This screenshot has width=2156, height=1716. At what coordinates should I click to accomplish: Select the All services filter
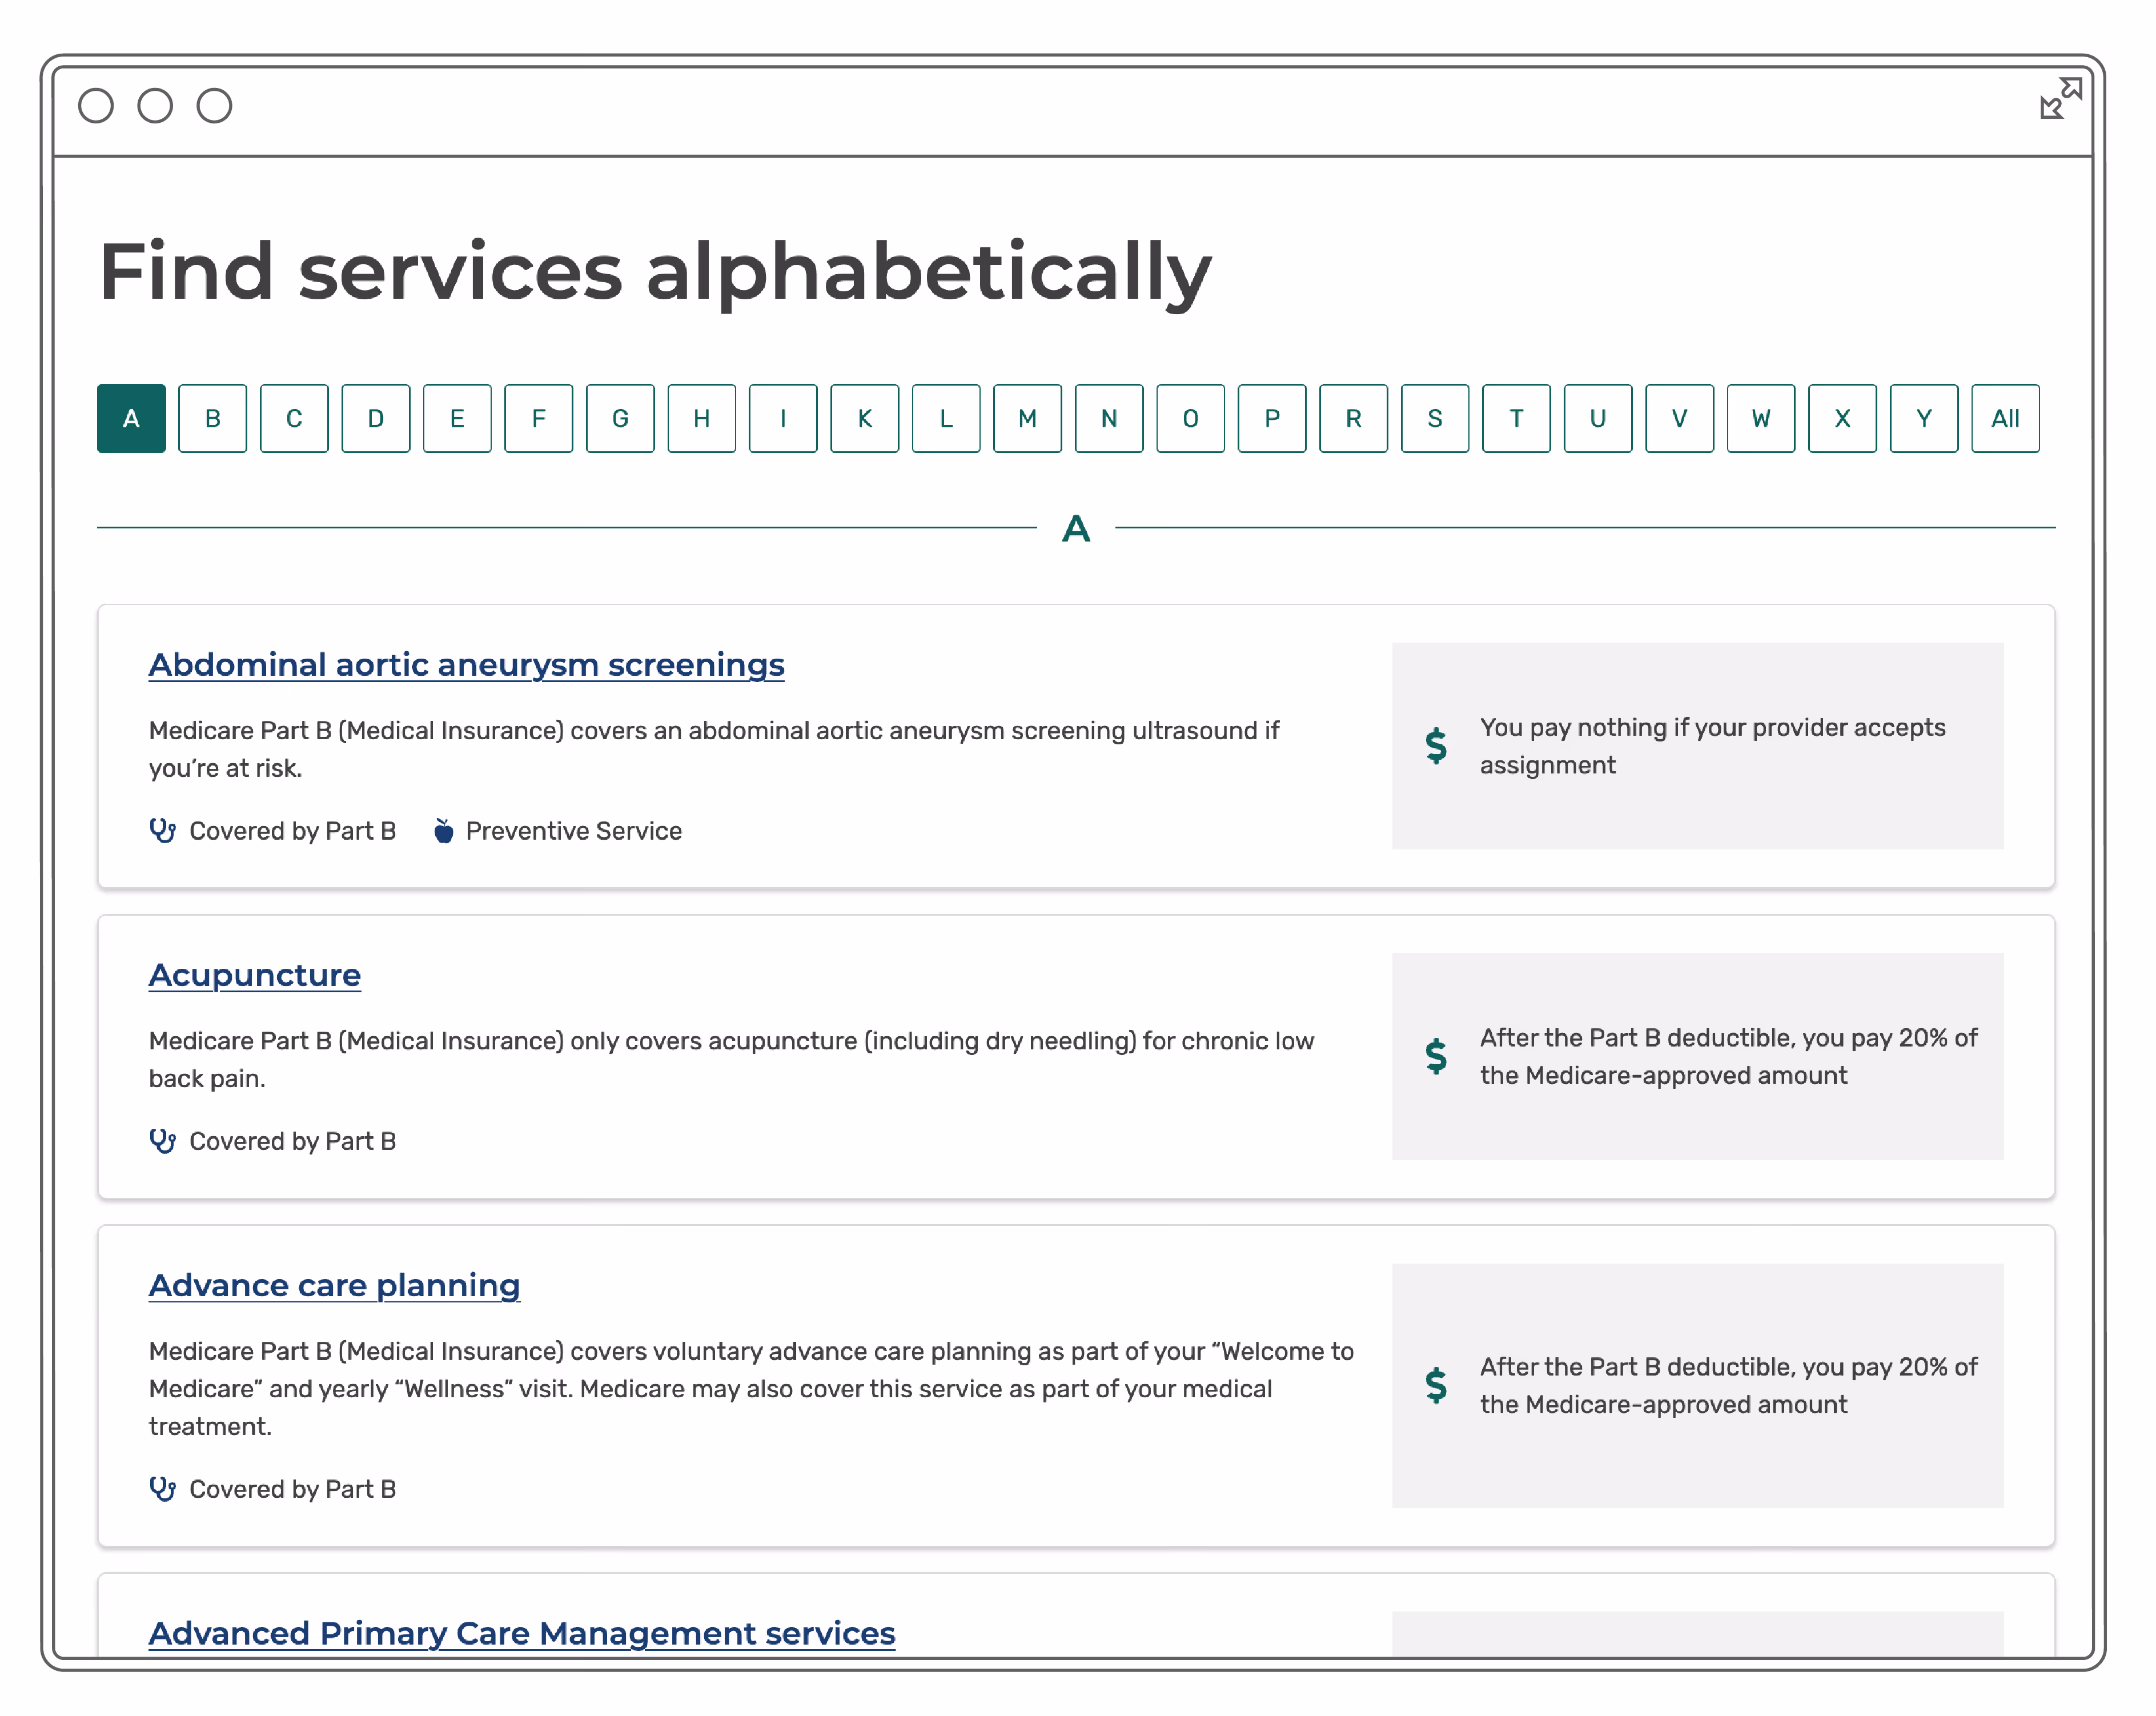(x=2005, y=419)
